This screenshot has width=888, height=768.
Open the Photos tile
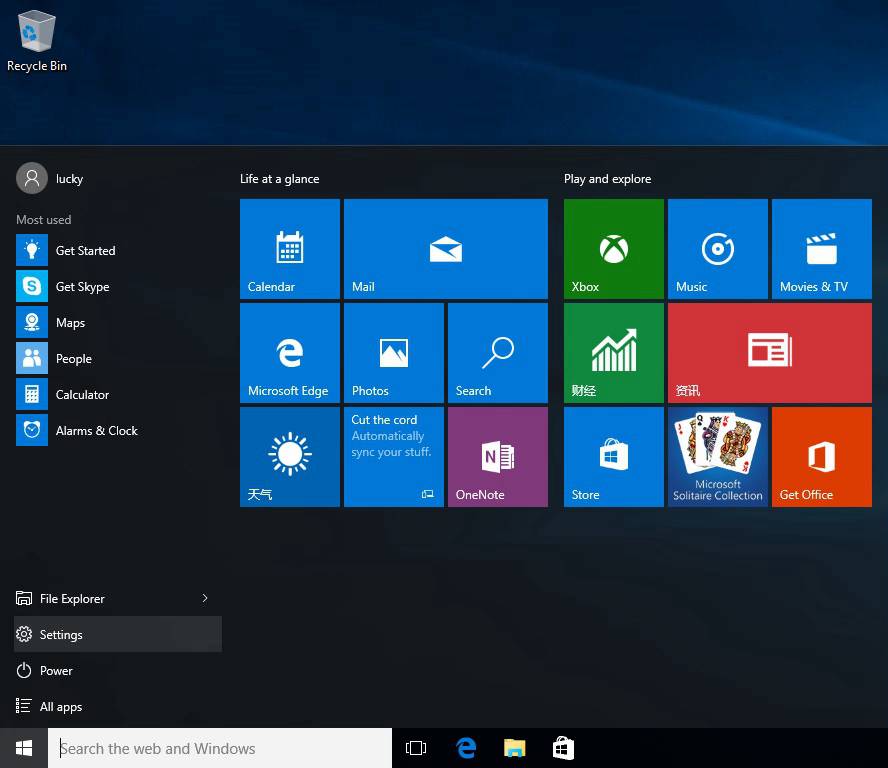click(393, 352)
